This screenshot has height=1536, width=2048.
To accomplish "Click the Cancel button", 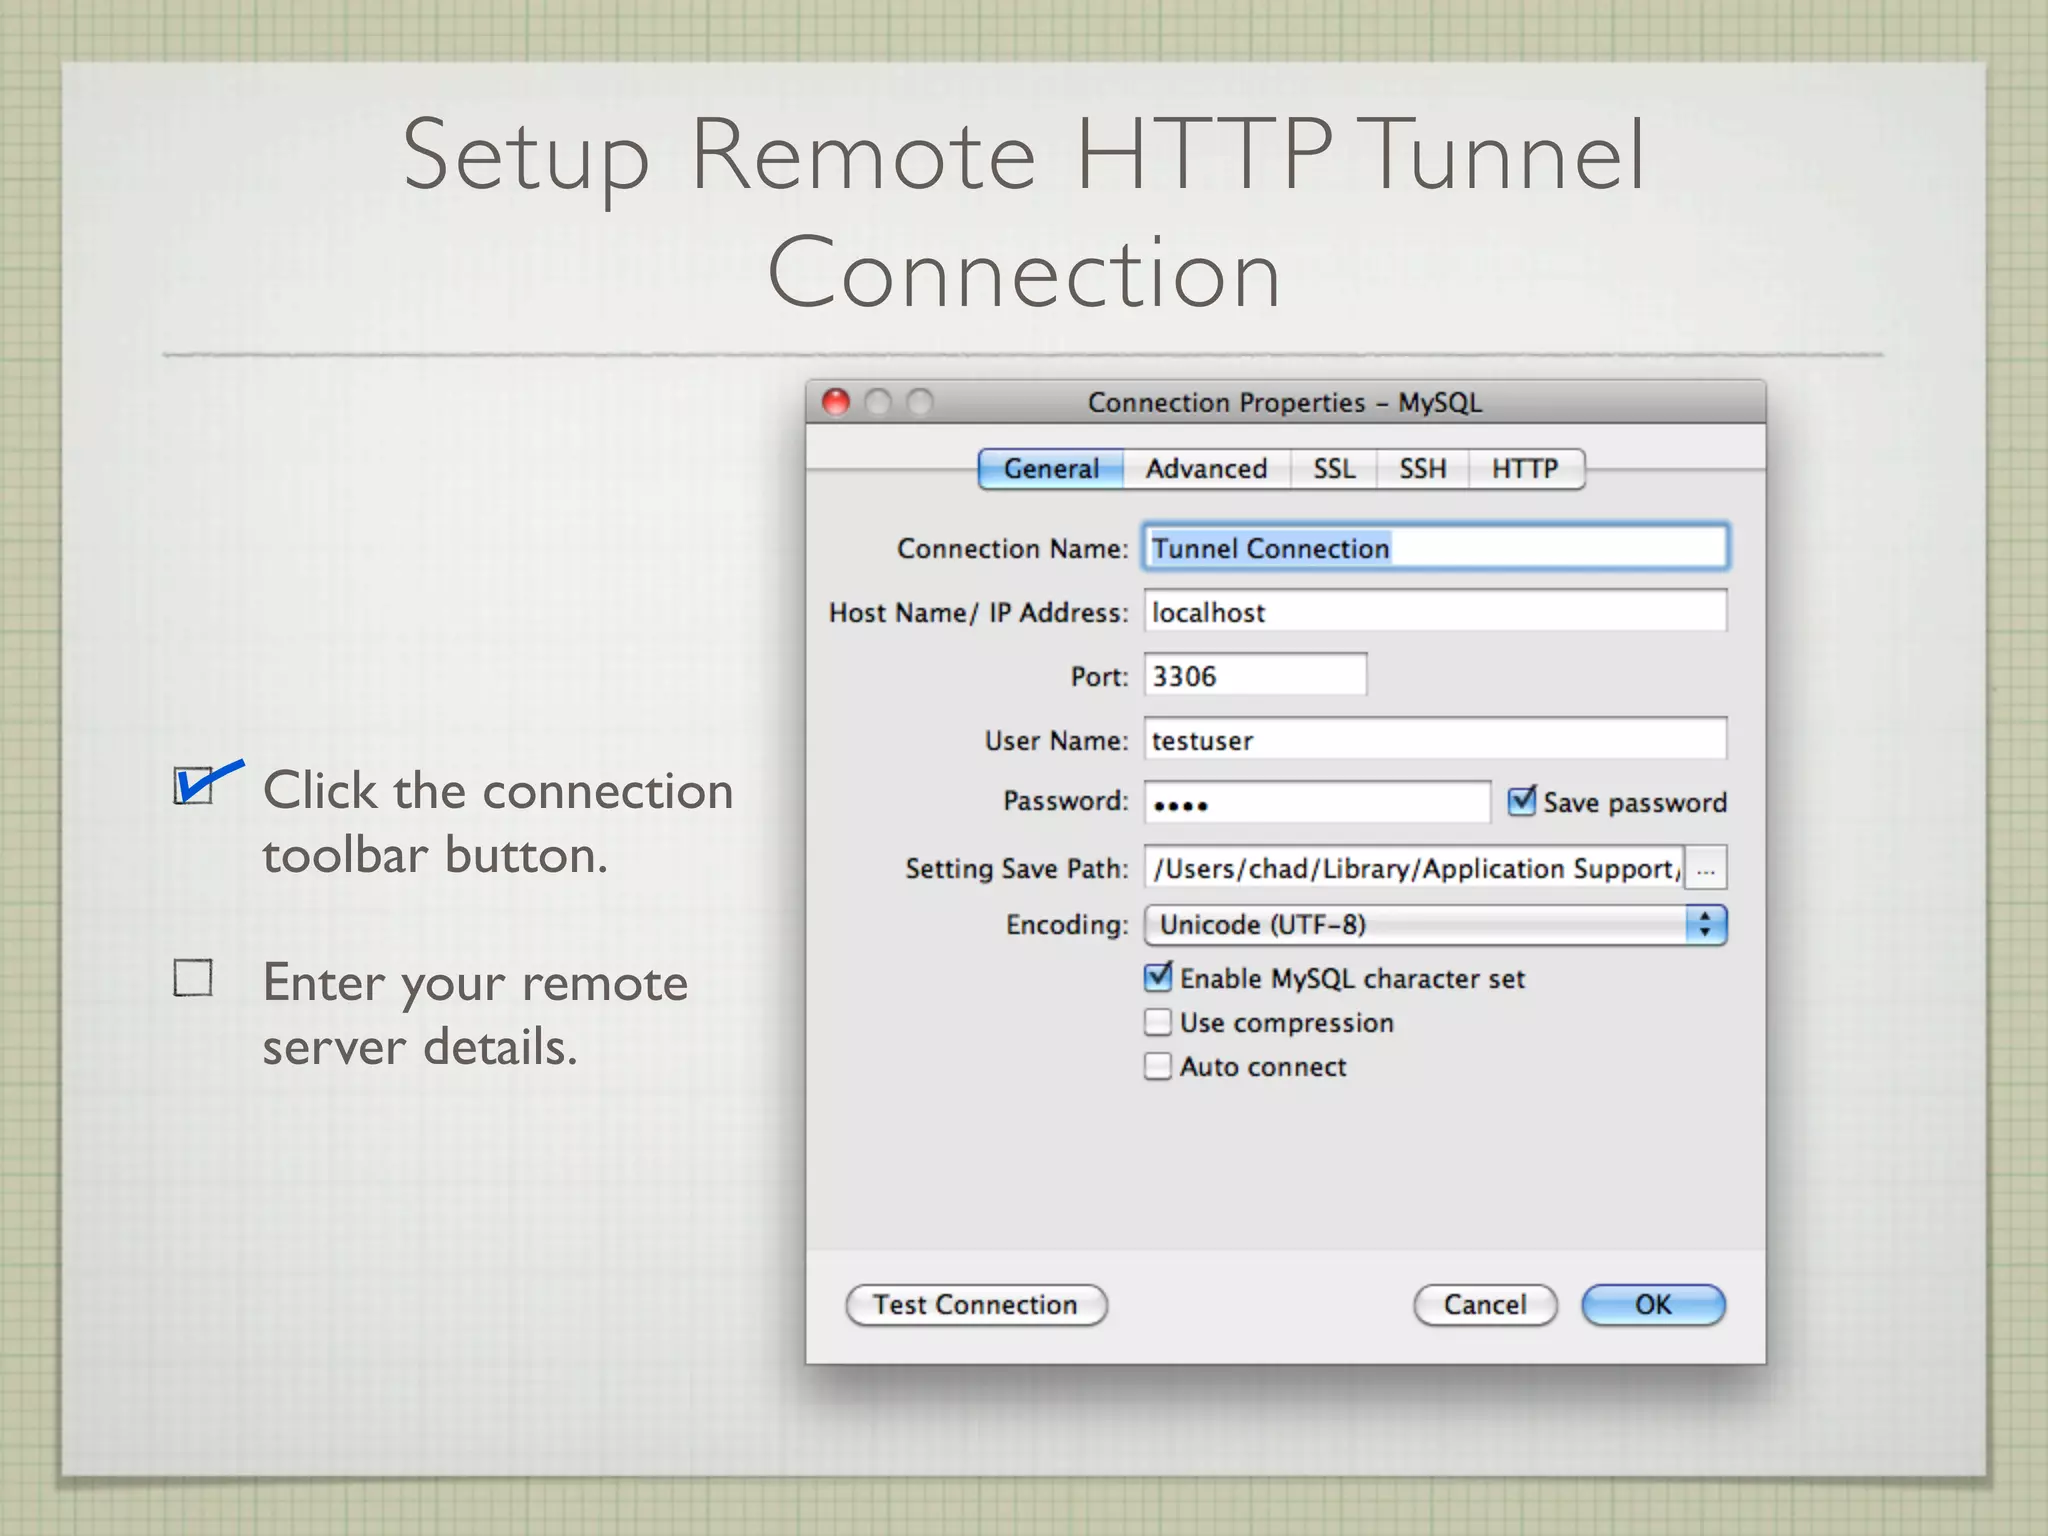I will (1485, 1305).
